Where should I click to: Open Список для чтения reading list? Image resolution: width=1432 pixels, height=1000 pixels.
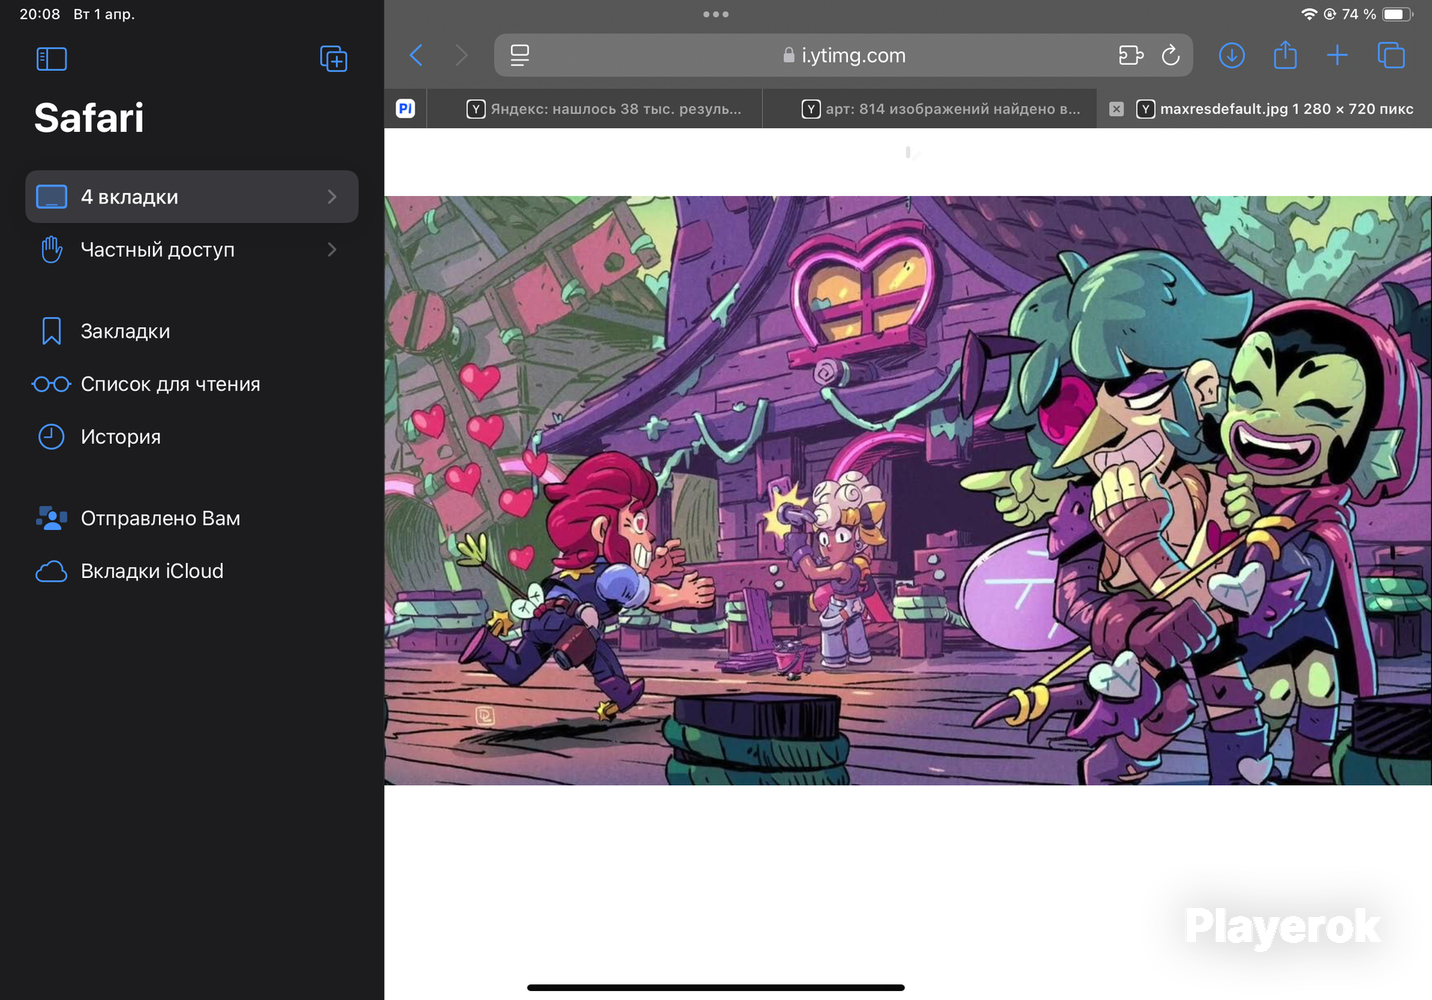(192, 384)
